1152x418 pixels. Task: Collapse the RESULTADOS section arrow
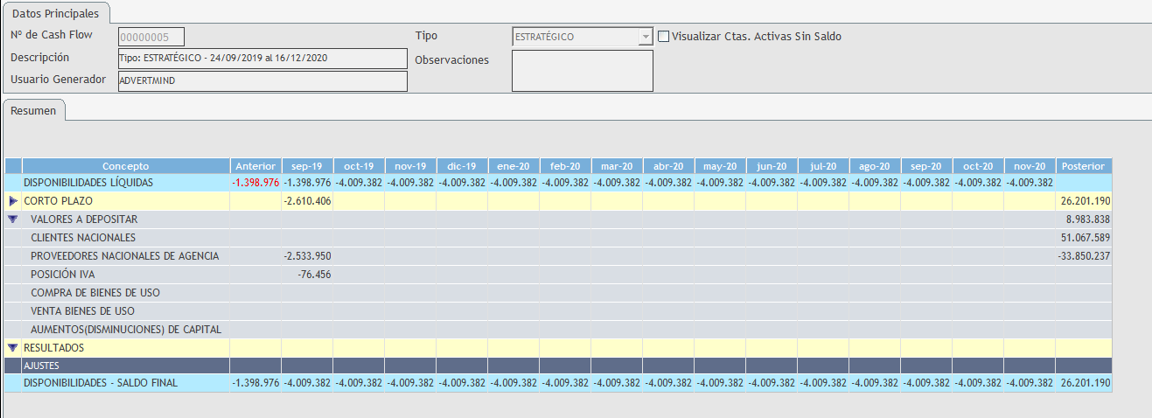[x=13, y=348]
